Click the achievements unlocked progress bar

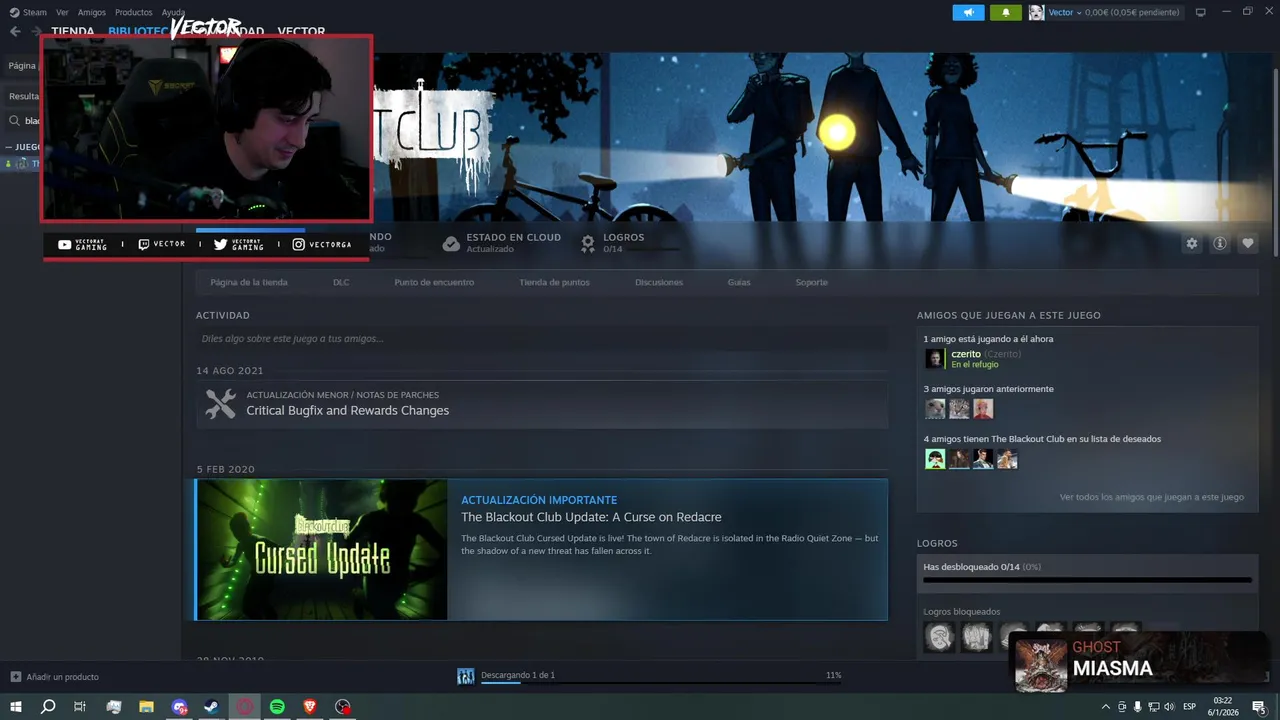click(1087, 579)
